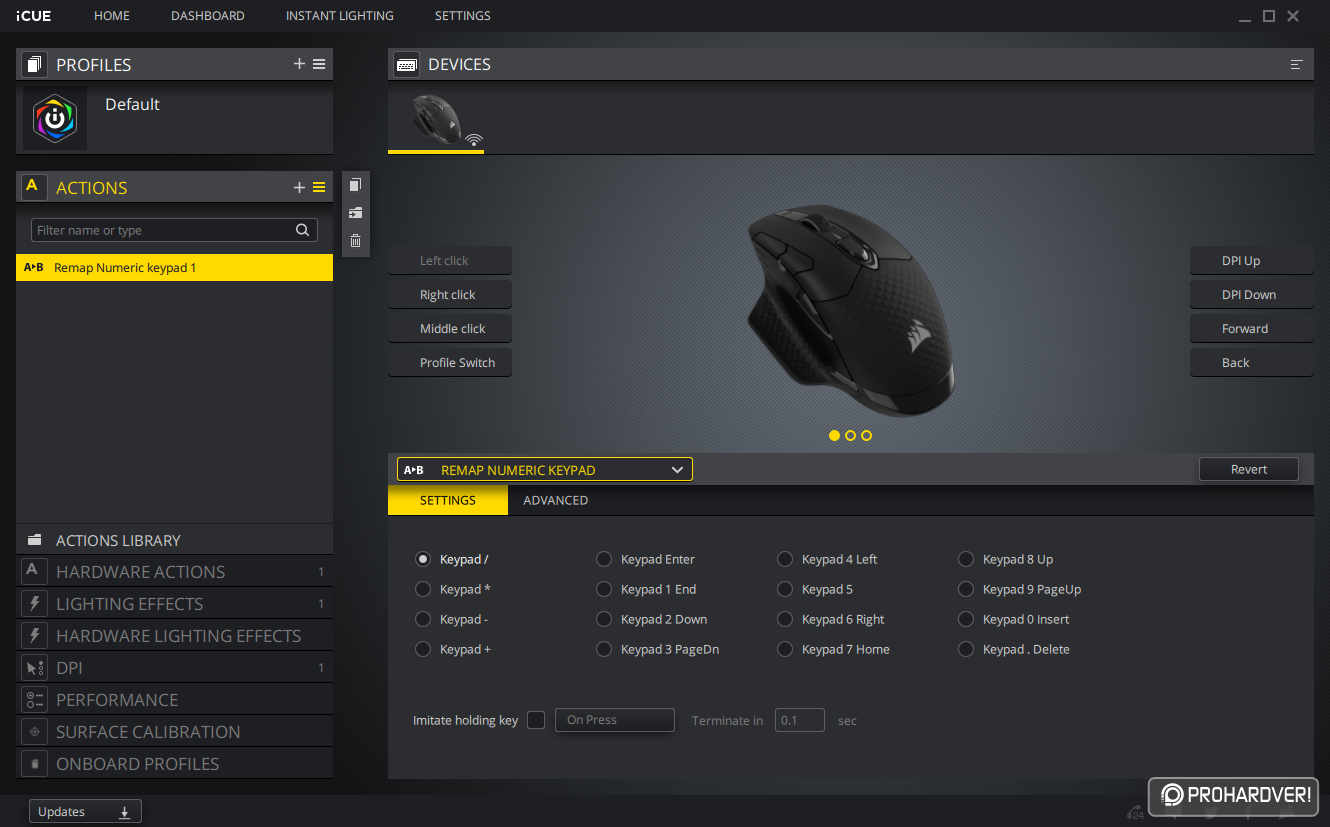Screen dimensions: 1330x827
Task: Select Keypad 1 End radio button
Action: click(x=604, y=589)
